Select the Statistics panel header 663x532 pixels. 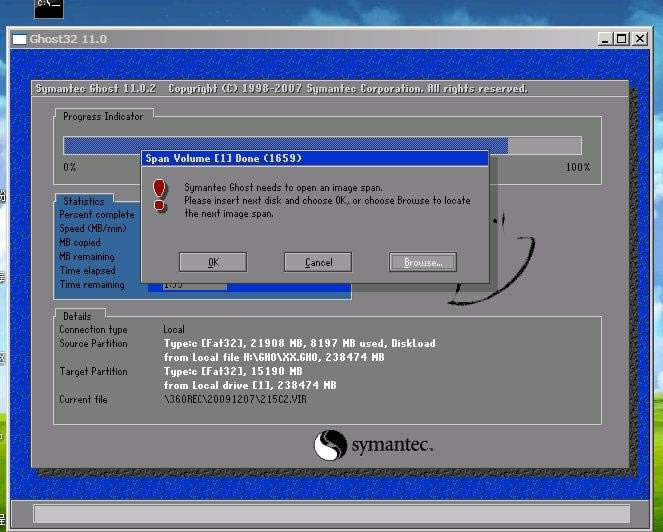click(84, 201)
